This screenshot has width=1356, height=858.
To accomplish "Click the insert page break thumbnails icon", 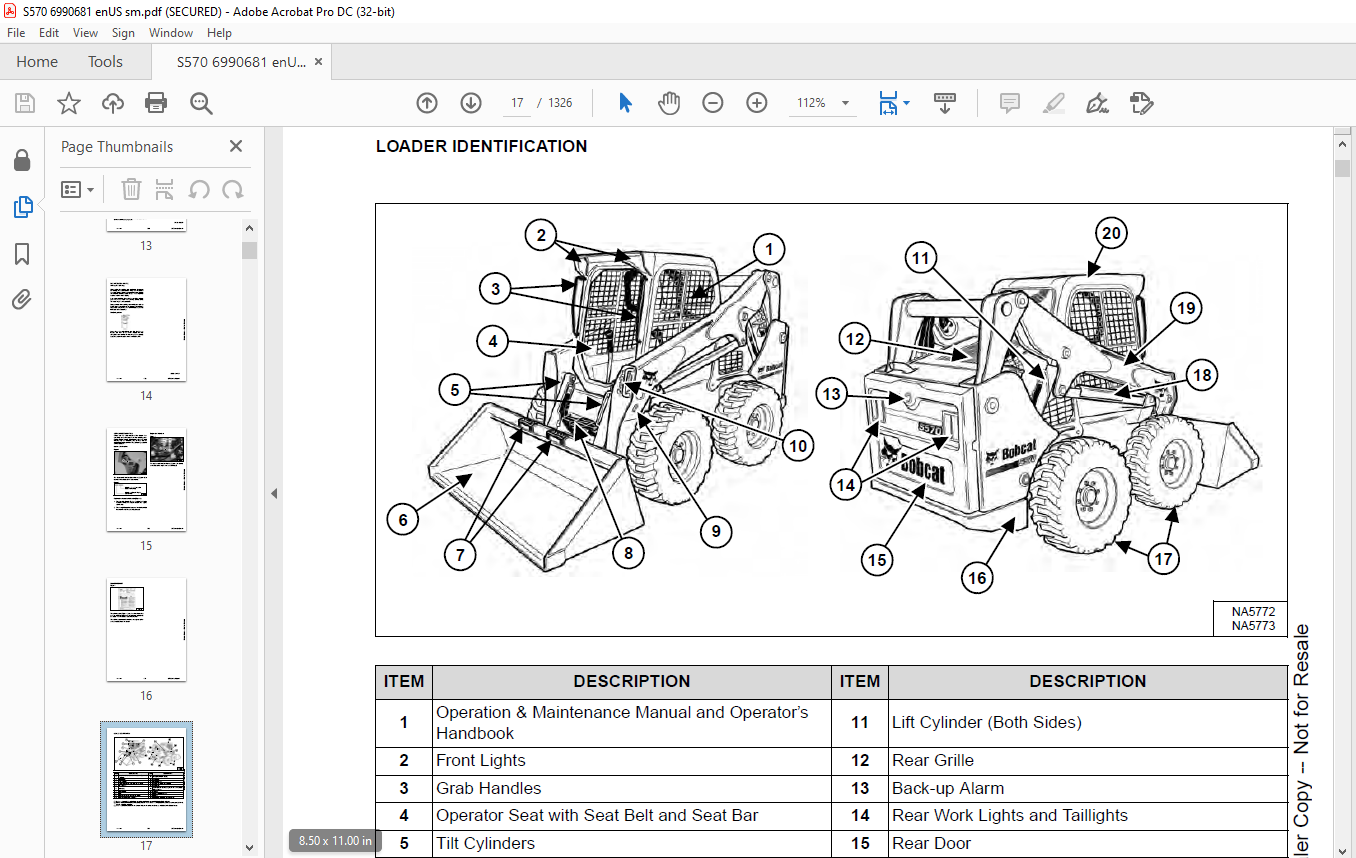I will pos(165,189).
